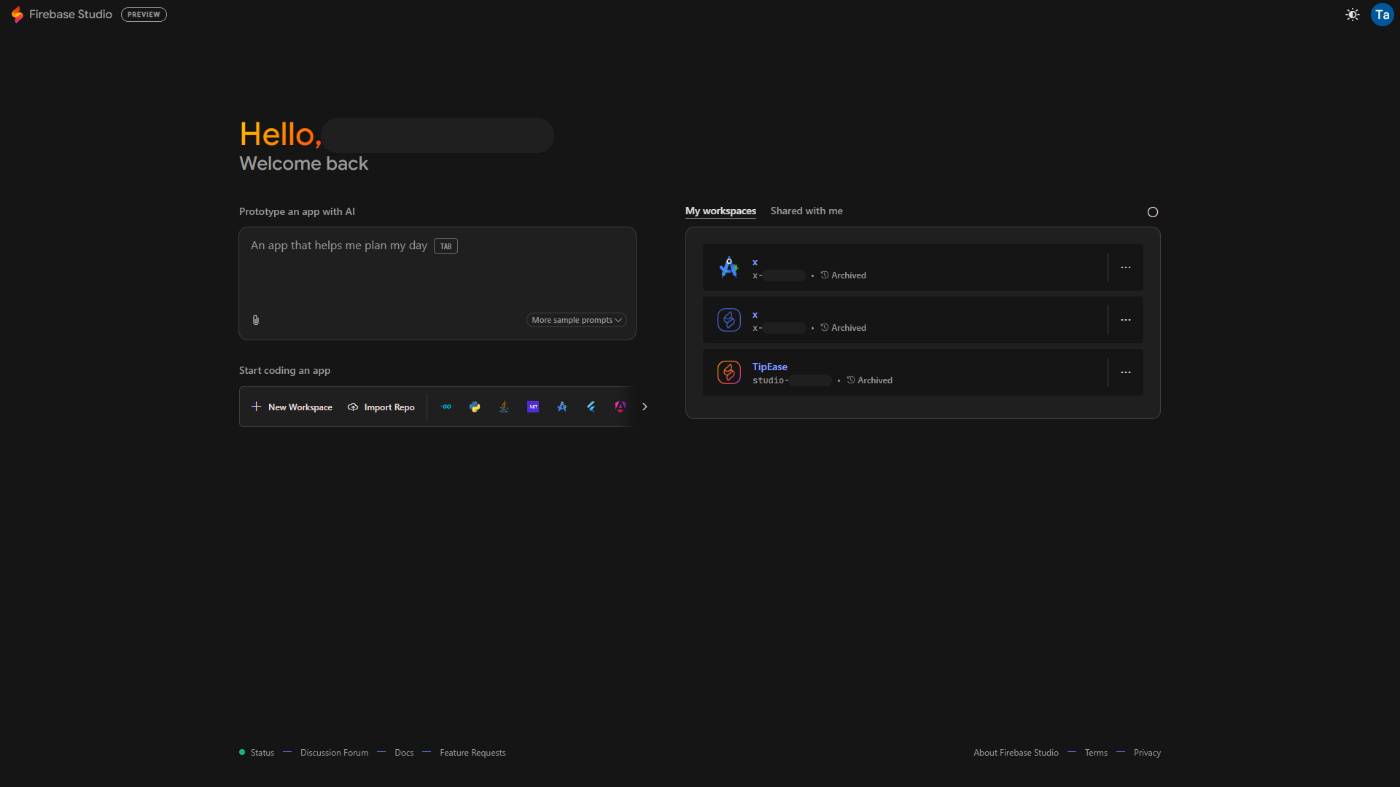Click the prototype app prompt box
1400x787 pixels.
[437, 283]
